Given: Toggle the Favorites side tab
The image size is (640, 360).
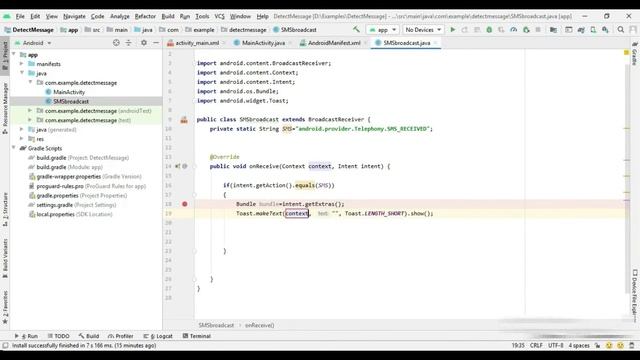Looking at the screenshot, I should point(5,307).
